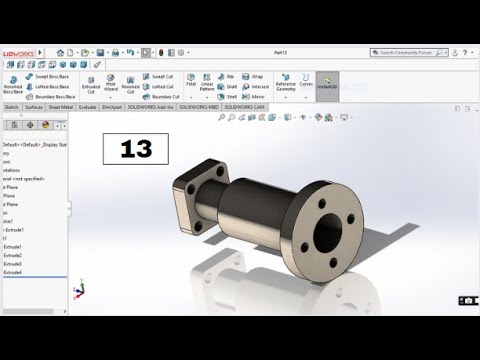The width and height of the screenshot is (480, 360).
Task: Open dropdown arrow next to Save icon
Action: (107, 53)
